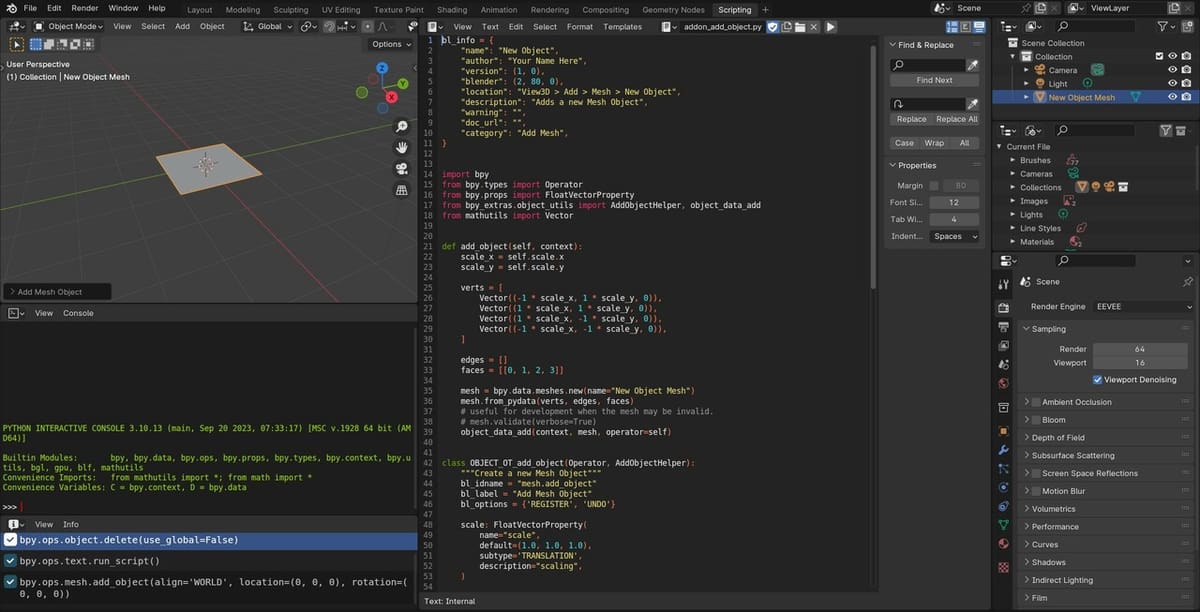The height and width of the screenshot is (612, 1200).
Task: Click the eyedropper next to the replace field
Action: 972,104
